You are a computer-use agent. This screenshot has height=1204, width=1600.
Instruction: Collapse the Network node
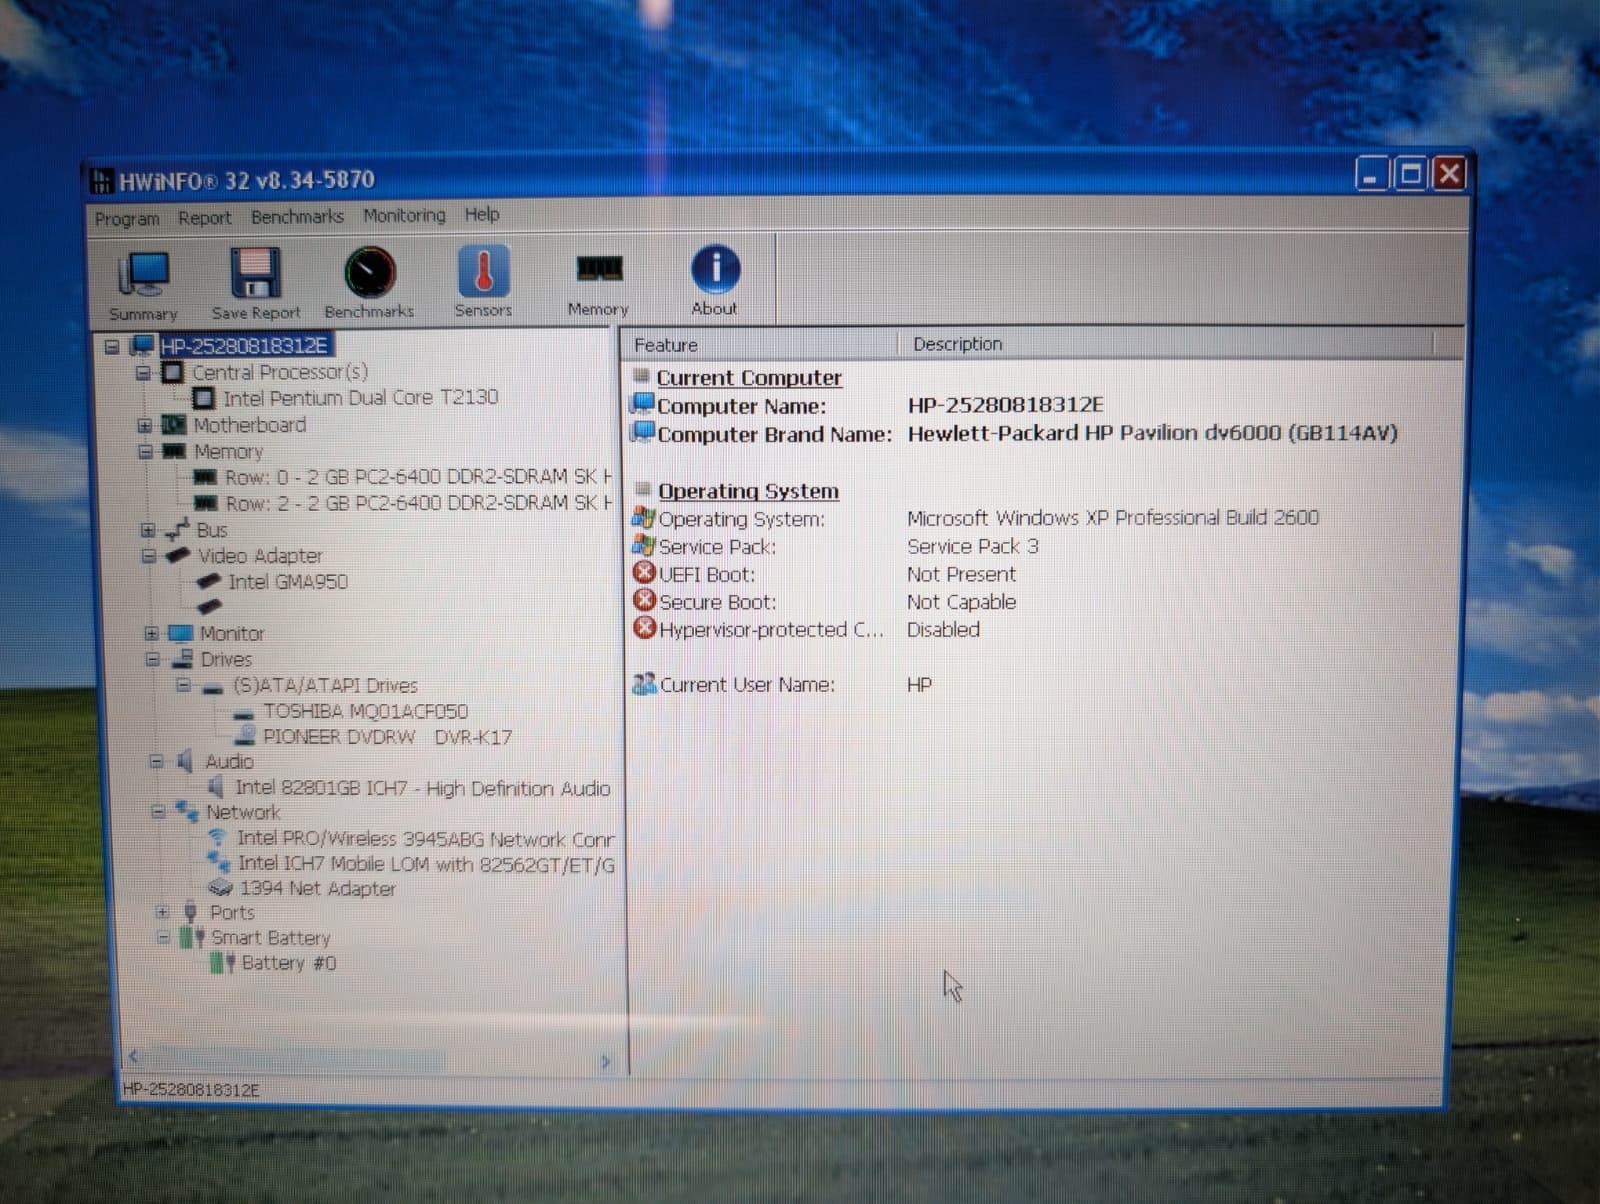pos(158,811)
